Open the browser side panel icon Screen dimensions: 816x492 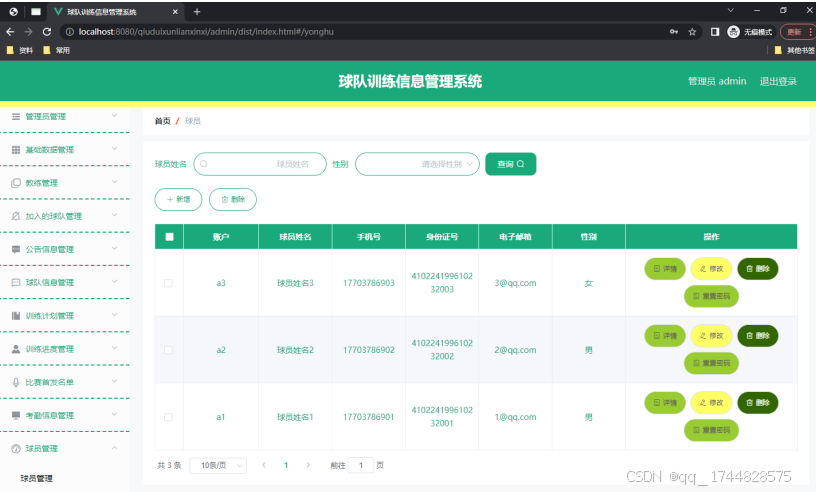[x=715, y=32]
